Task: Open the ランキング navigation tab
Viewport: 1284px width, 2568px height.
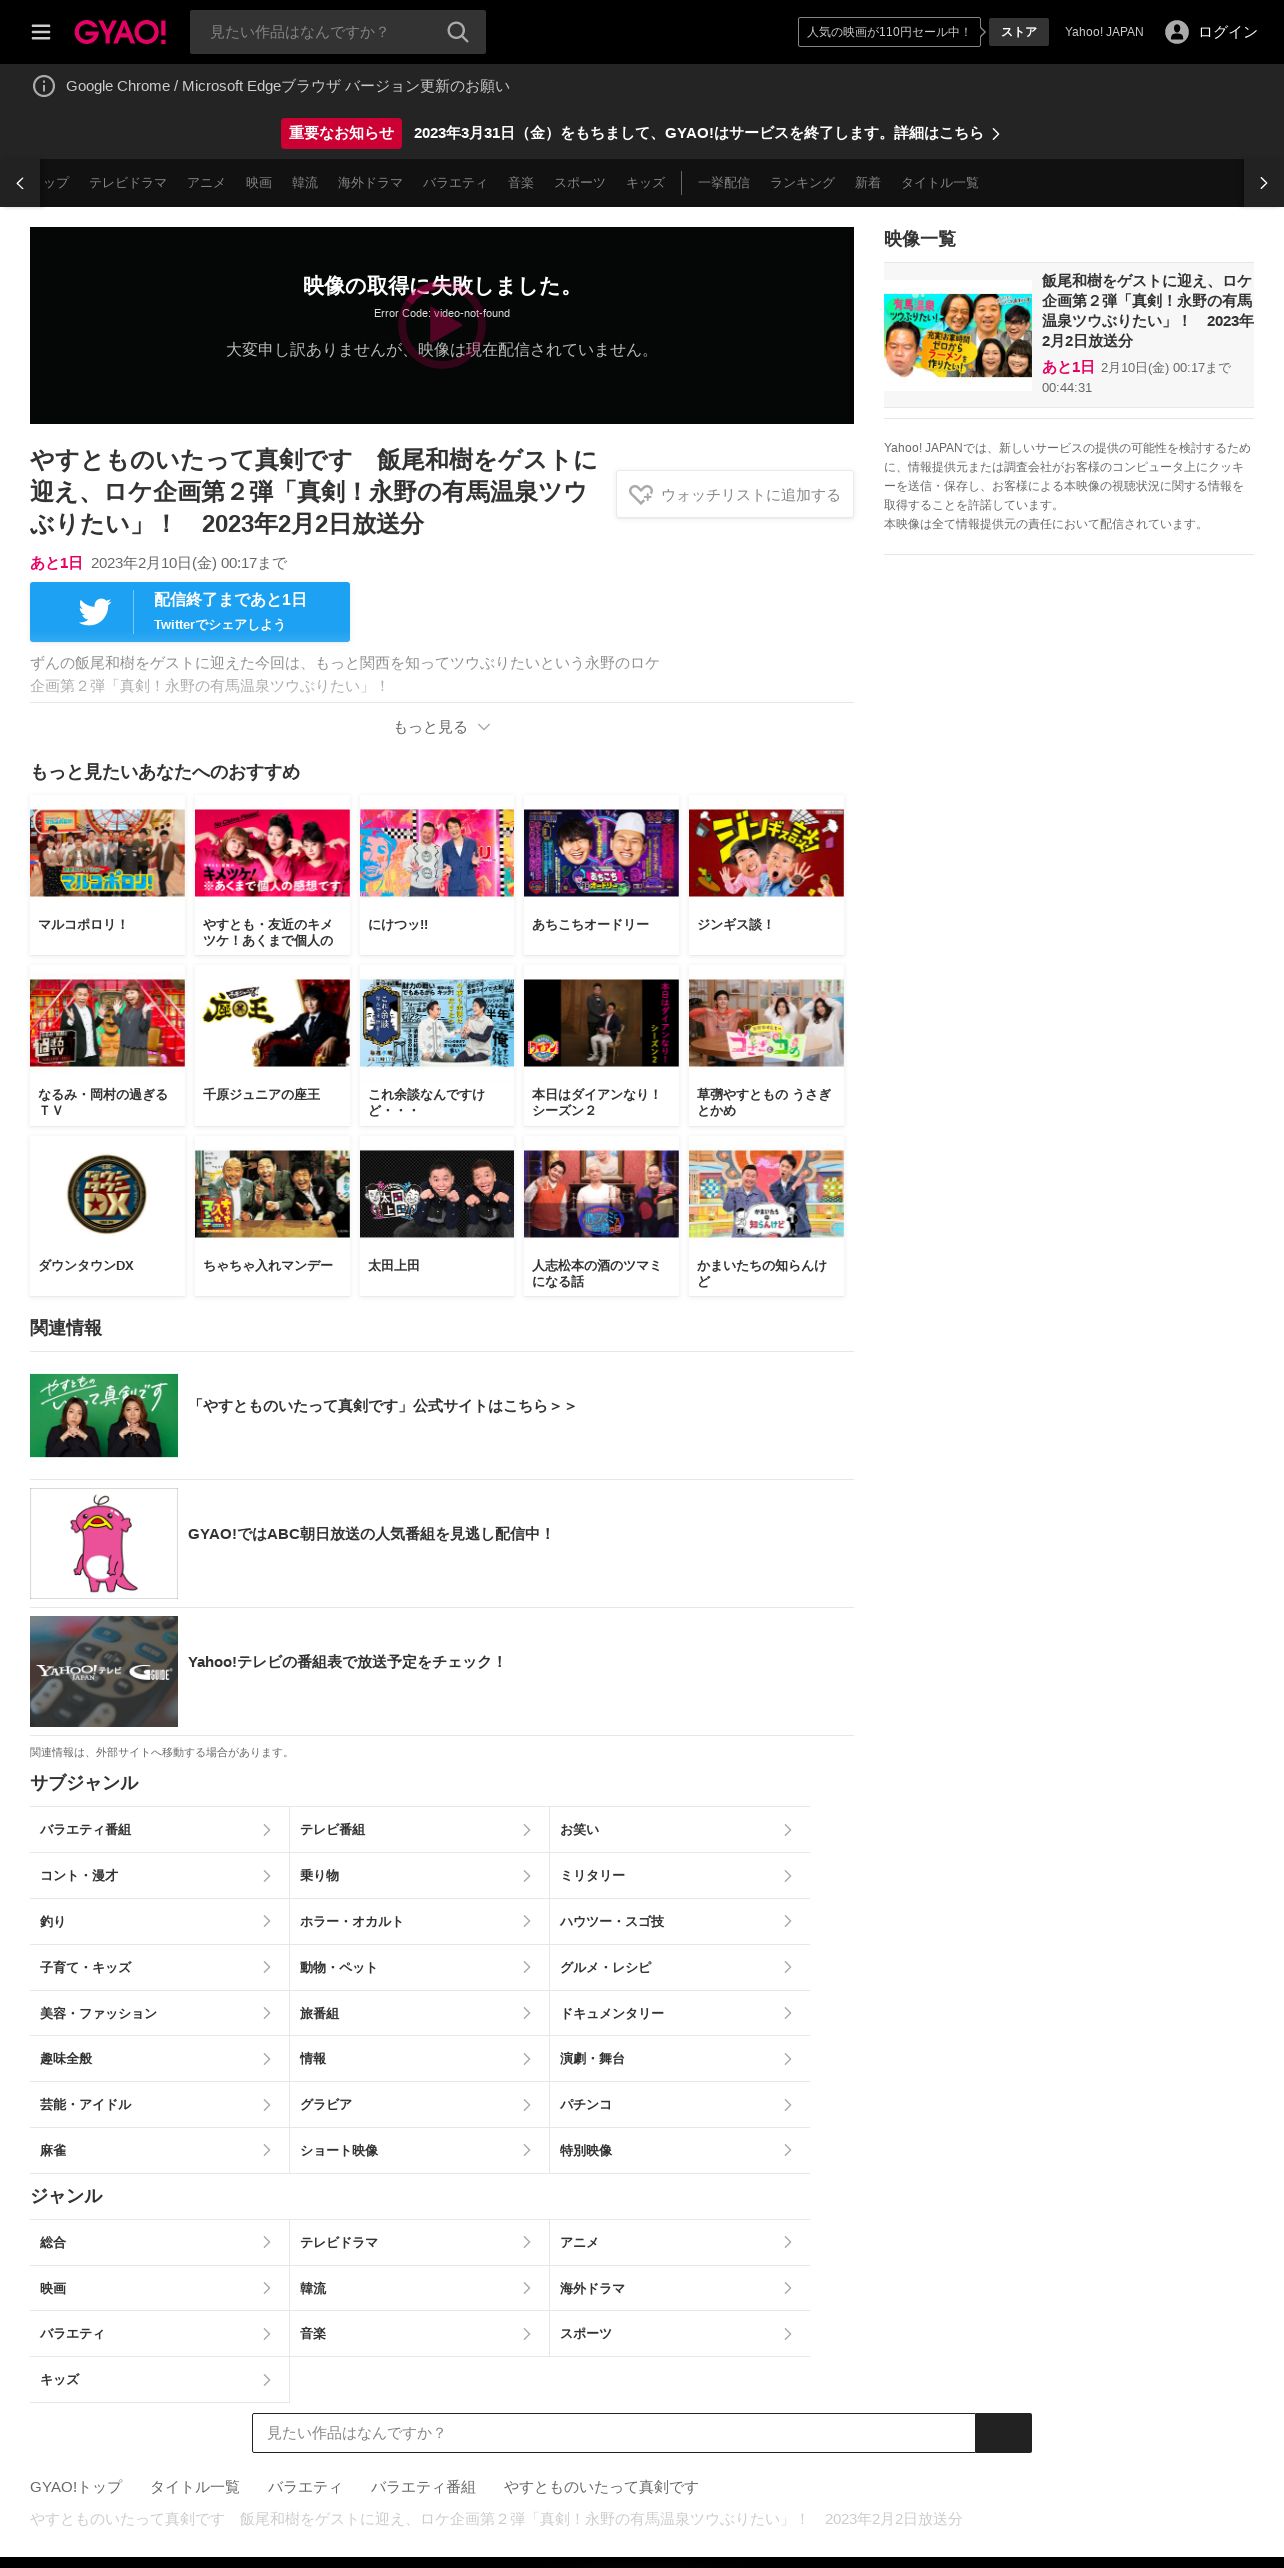Action: (x=802, y=183)
